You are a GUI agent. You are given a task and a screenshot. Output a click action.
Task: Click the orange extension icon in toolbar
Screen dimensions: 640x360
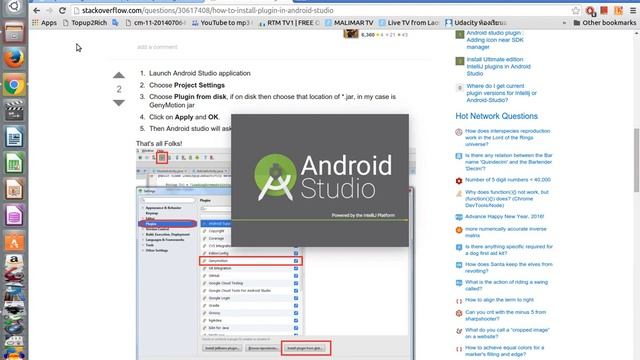coord(618,11)
